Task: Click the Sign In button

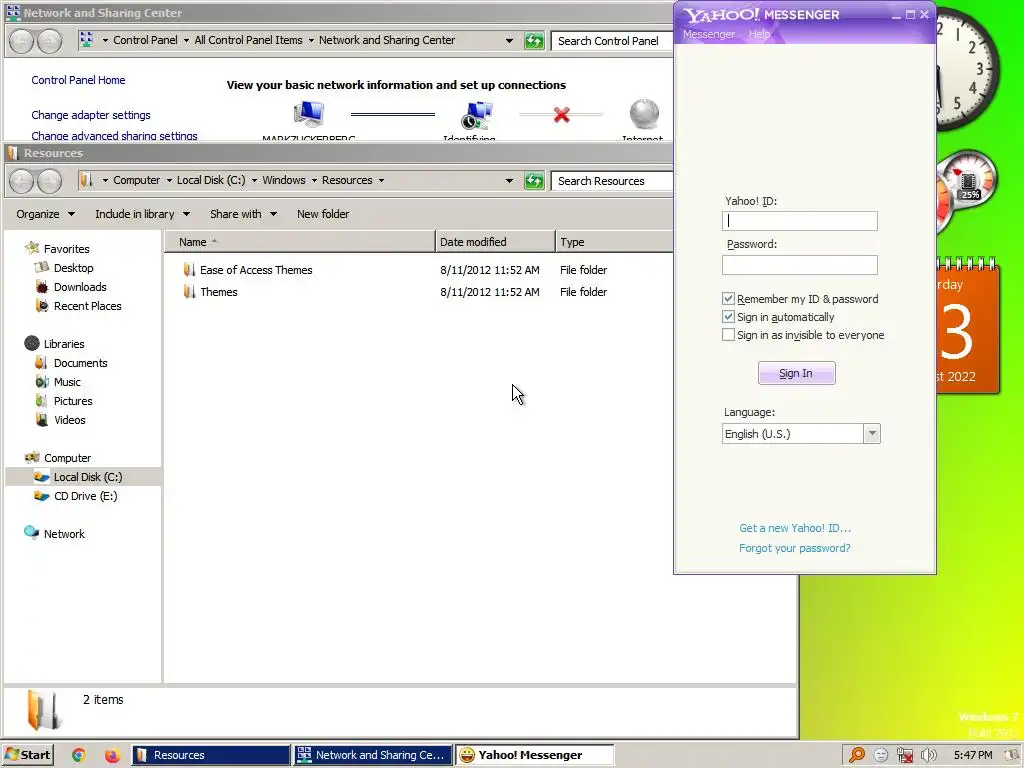Action: [796, 373]
